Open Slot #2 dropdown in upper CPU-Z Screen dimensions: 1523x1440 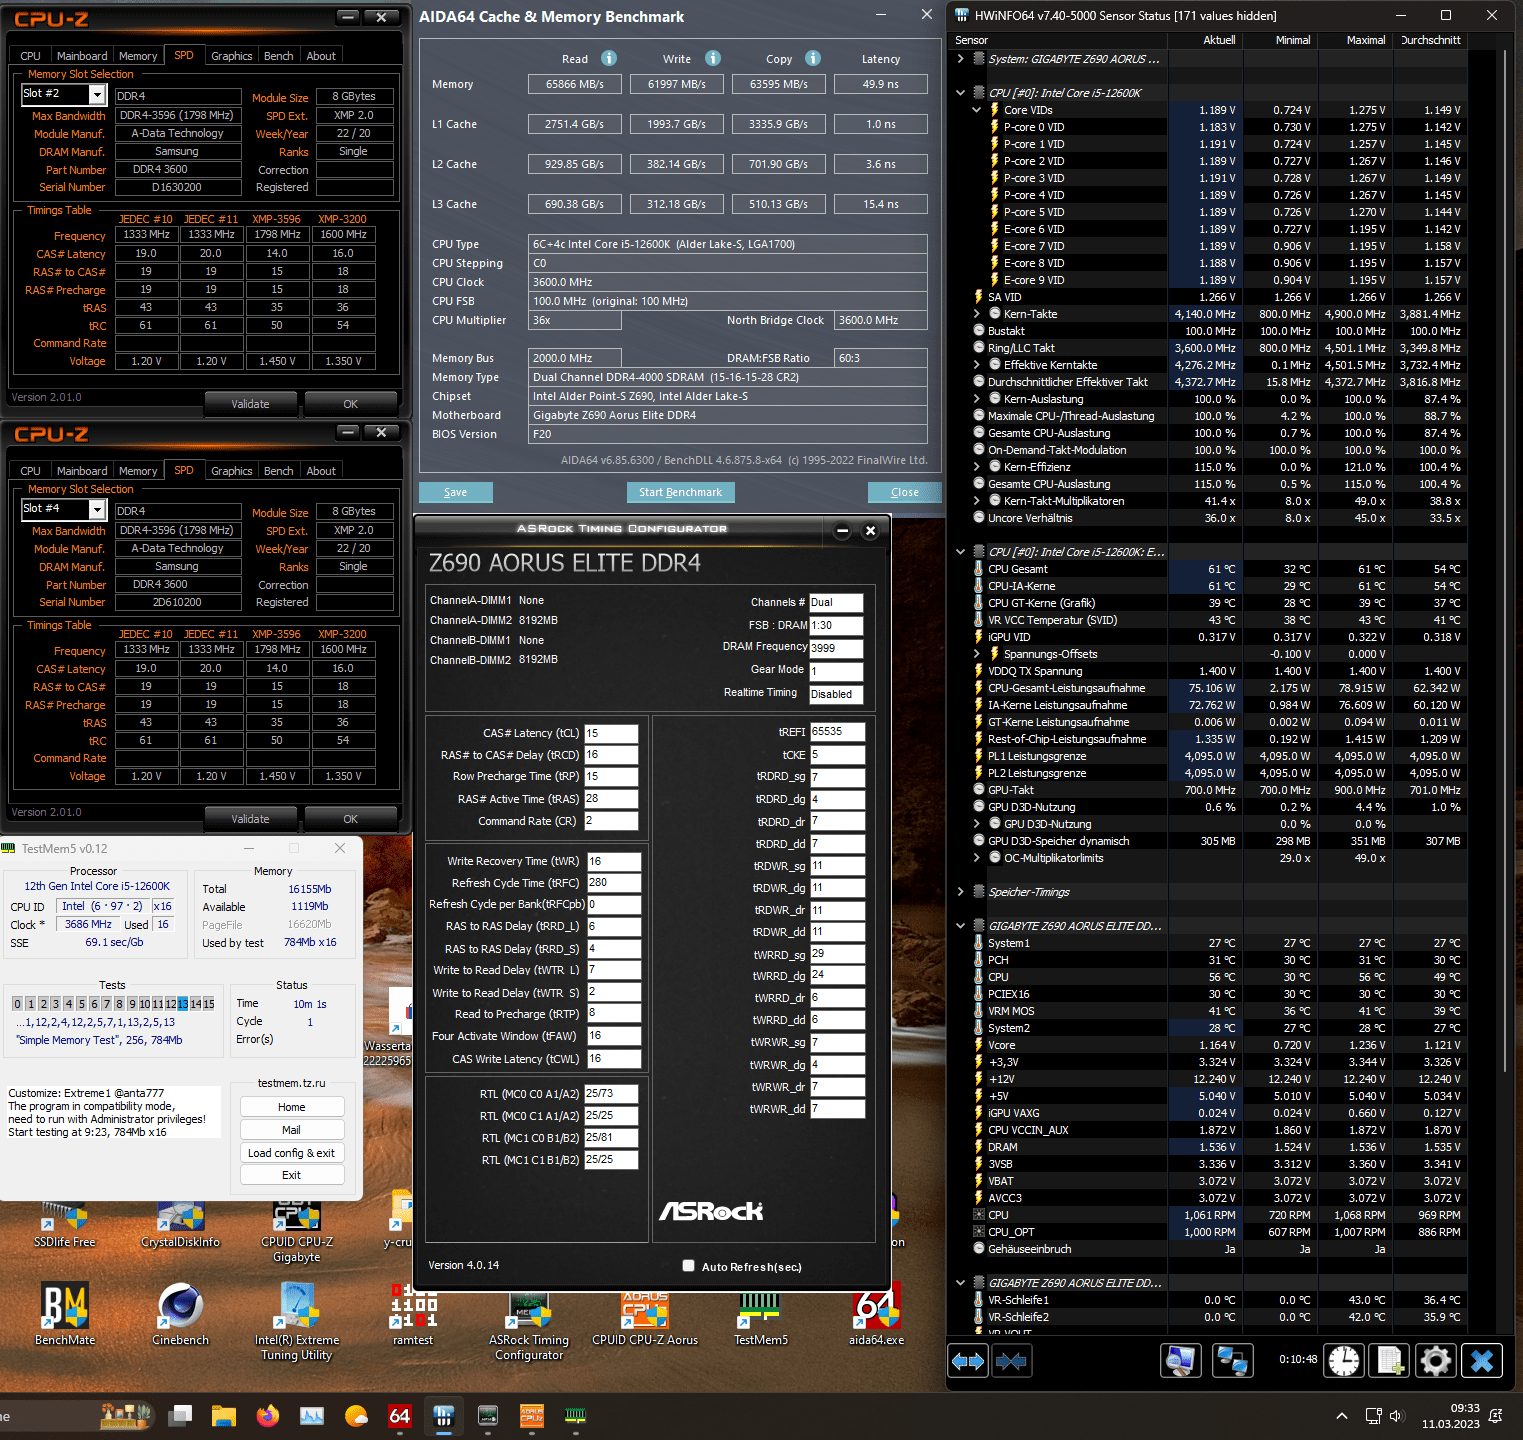point(97,94)
